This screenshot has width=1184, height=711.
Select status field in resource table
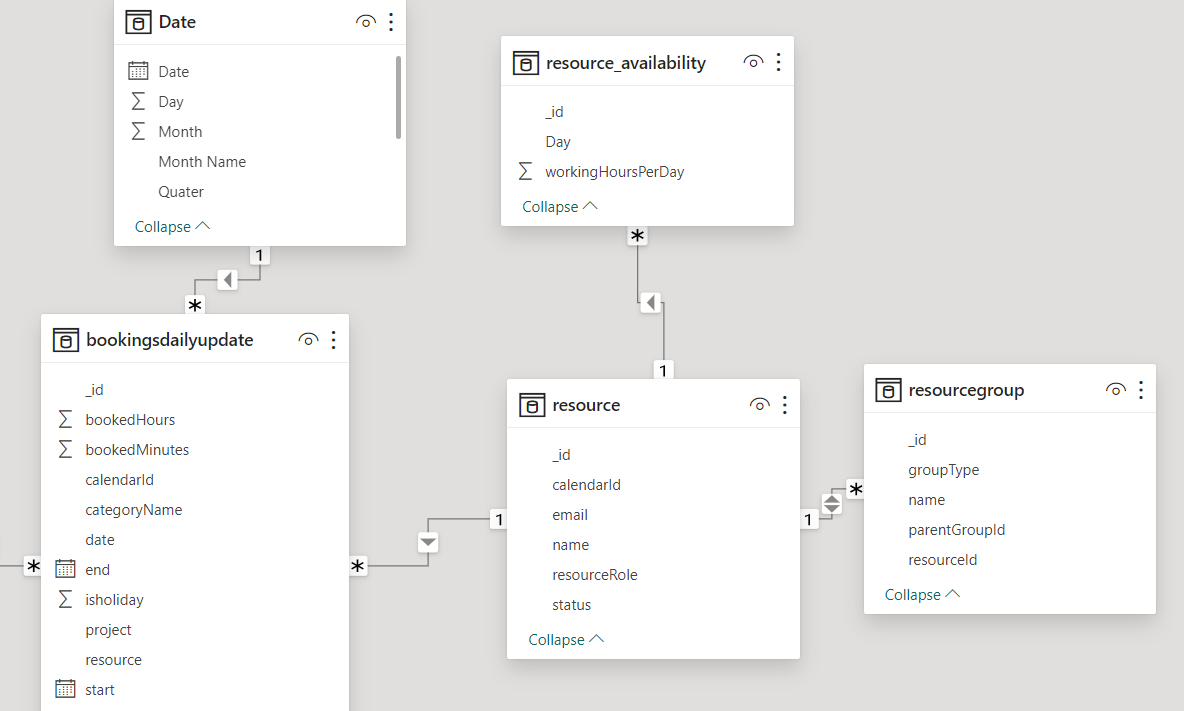coord(572,605)
